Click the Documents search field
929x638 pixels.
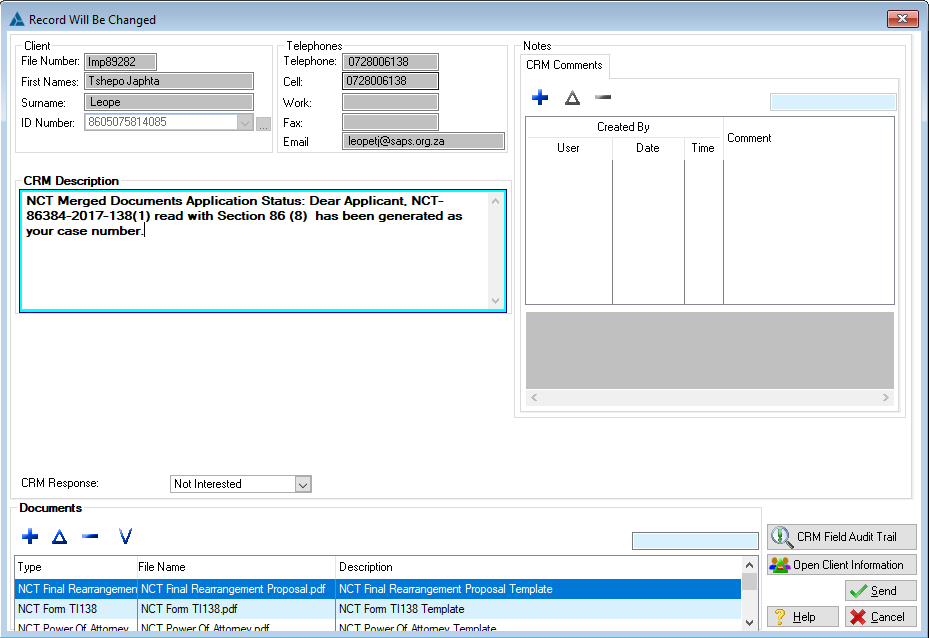[695, 541]
